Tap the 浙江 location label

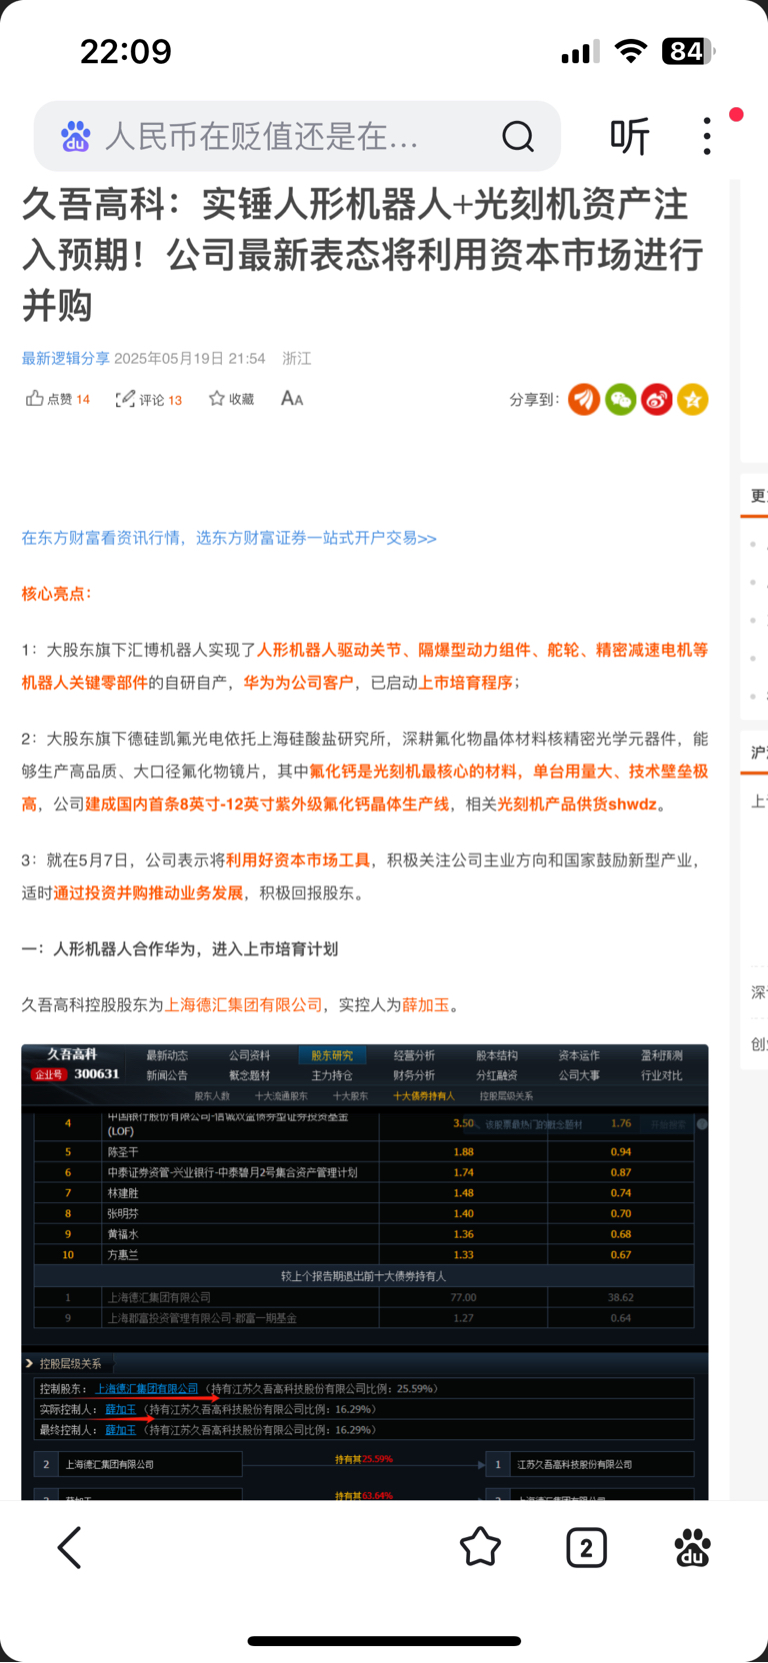[297, 358]
